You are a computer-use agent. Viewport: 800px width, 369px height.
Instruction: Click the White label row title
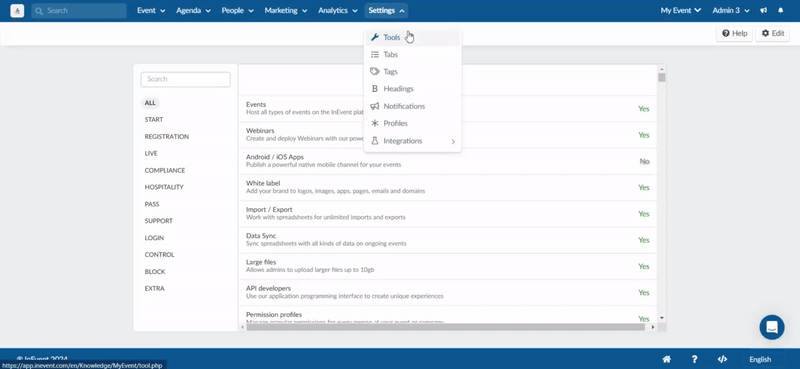pos(263,183)
